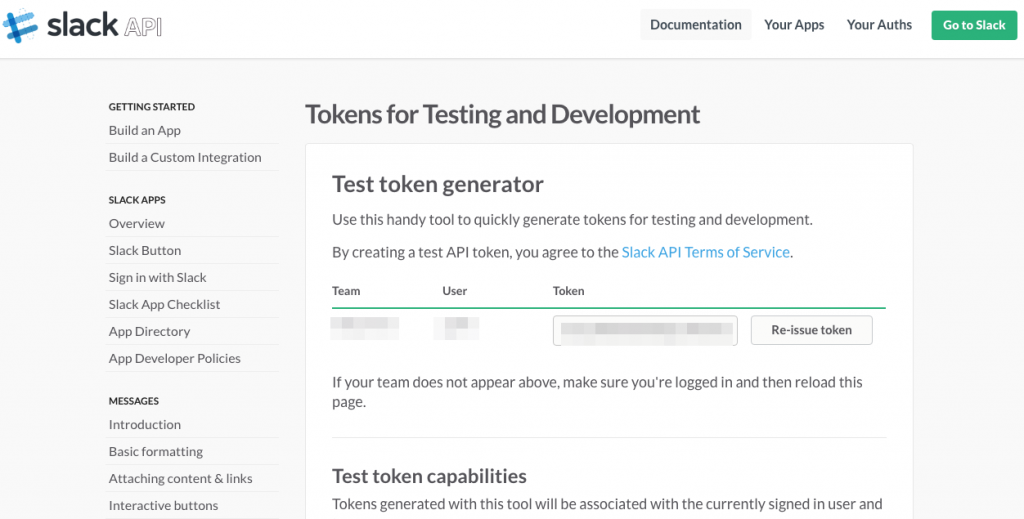Screen dimensions: 1024x519
Task: Open Your Auths in top navigation
Action: (879, 25)
